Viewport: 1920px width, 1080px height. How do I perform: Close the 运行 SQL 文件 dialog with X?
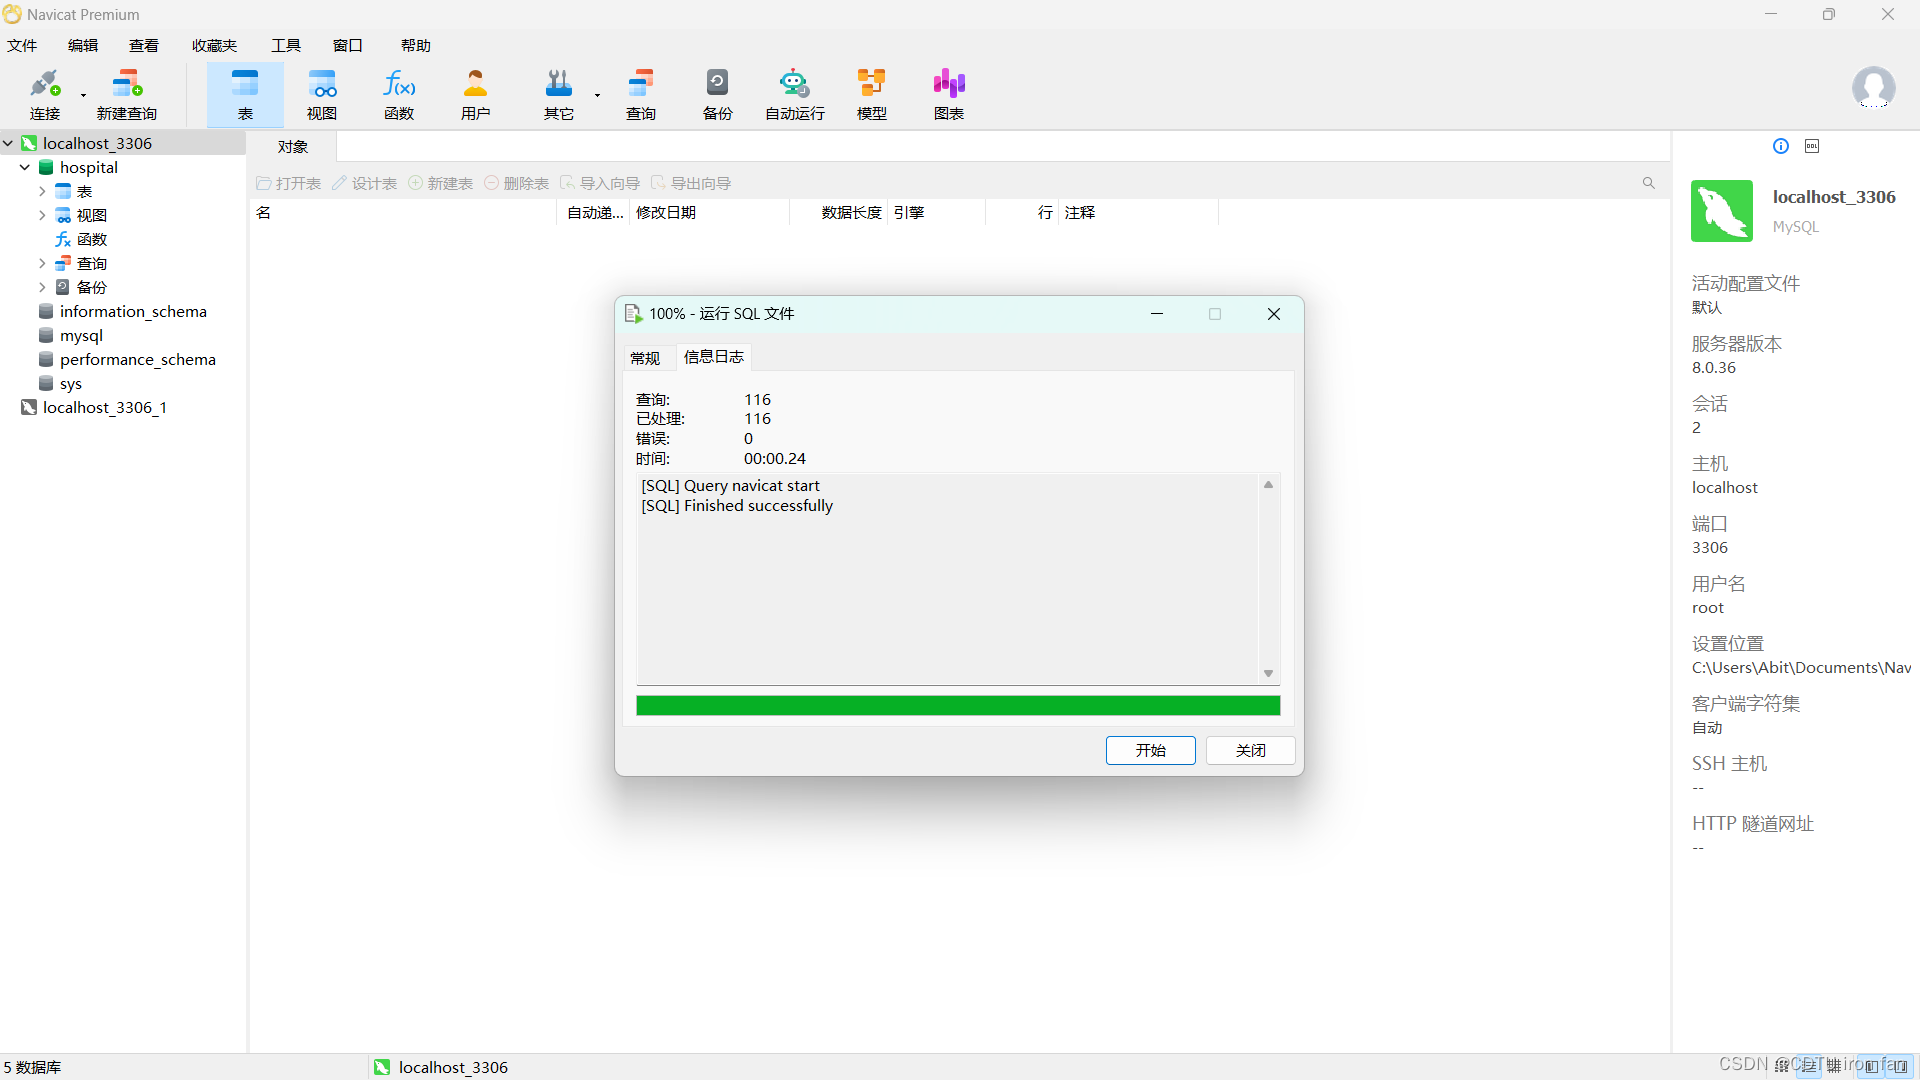pyautogui.click(x=1274, y=314)
